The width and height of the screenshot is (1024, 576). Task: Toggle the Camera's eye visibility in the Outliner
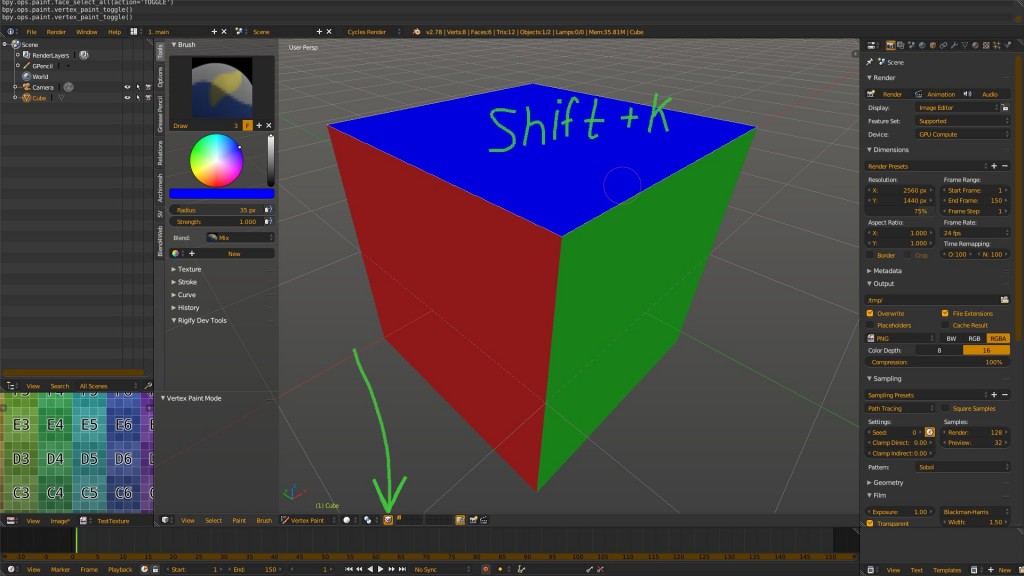coord(127,87)
